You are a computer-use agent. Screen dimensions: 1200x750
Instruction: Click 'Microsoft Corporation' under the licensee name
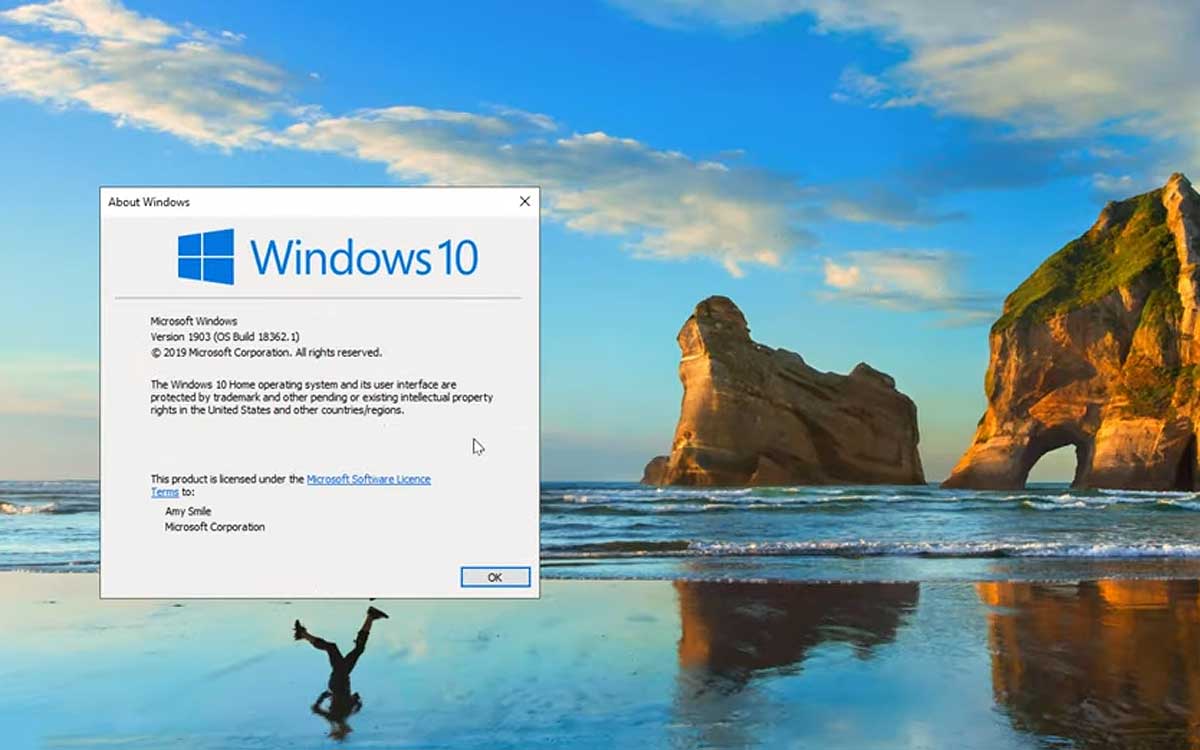point(215,527)
